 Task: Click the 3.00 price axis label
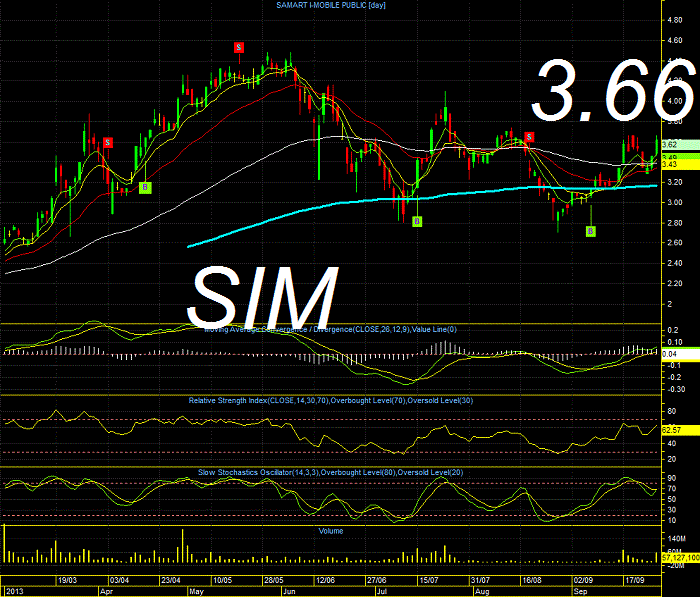[675, 202]
